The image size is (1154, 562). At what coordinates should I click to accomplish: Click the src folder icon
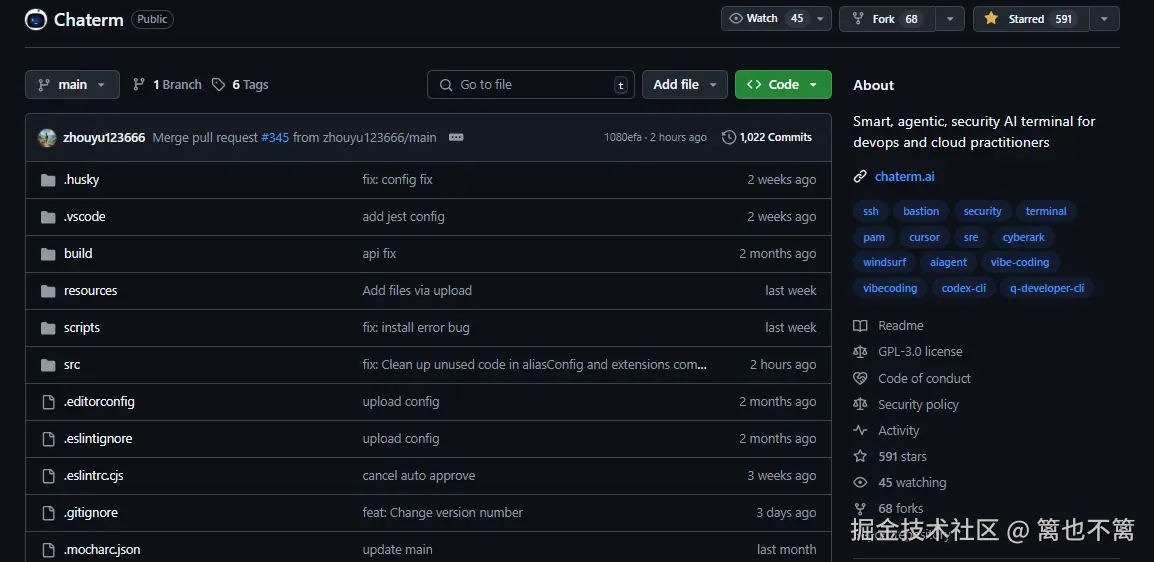pyautogui.click(x=47, y=365)
